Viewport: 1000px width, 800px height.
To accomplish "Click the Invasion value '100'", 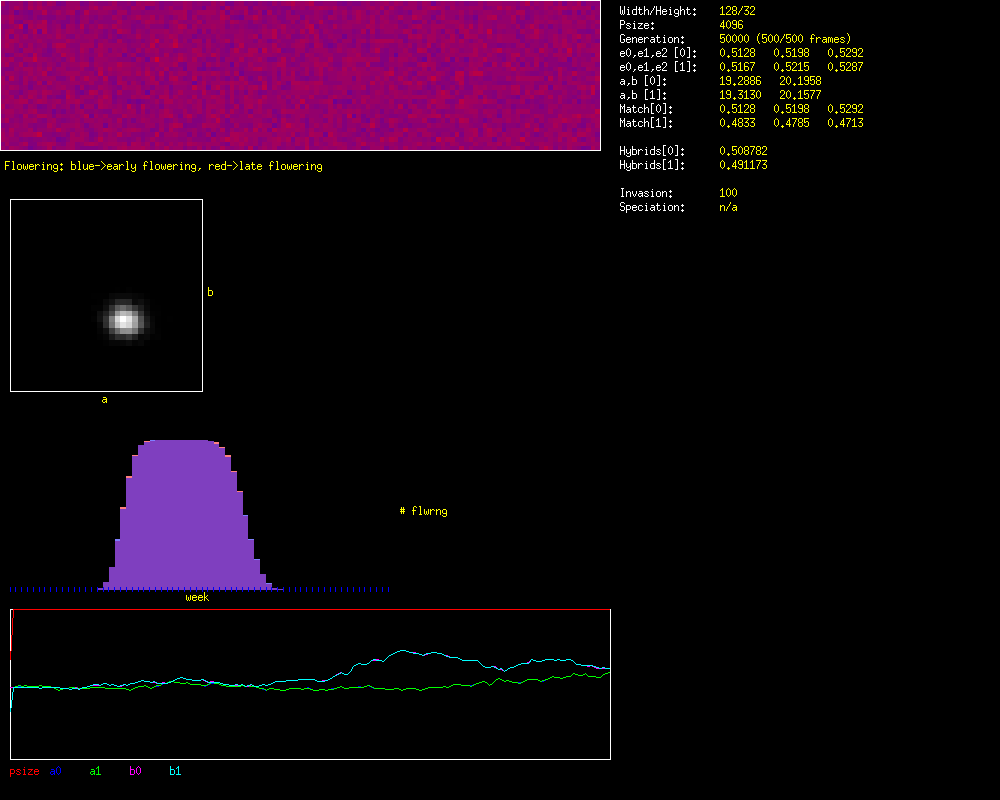I will [x=728, y=194].
